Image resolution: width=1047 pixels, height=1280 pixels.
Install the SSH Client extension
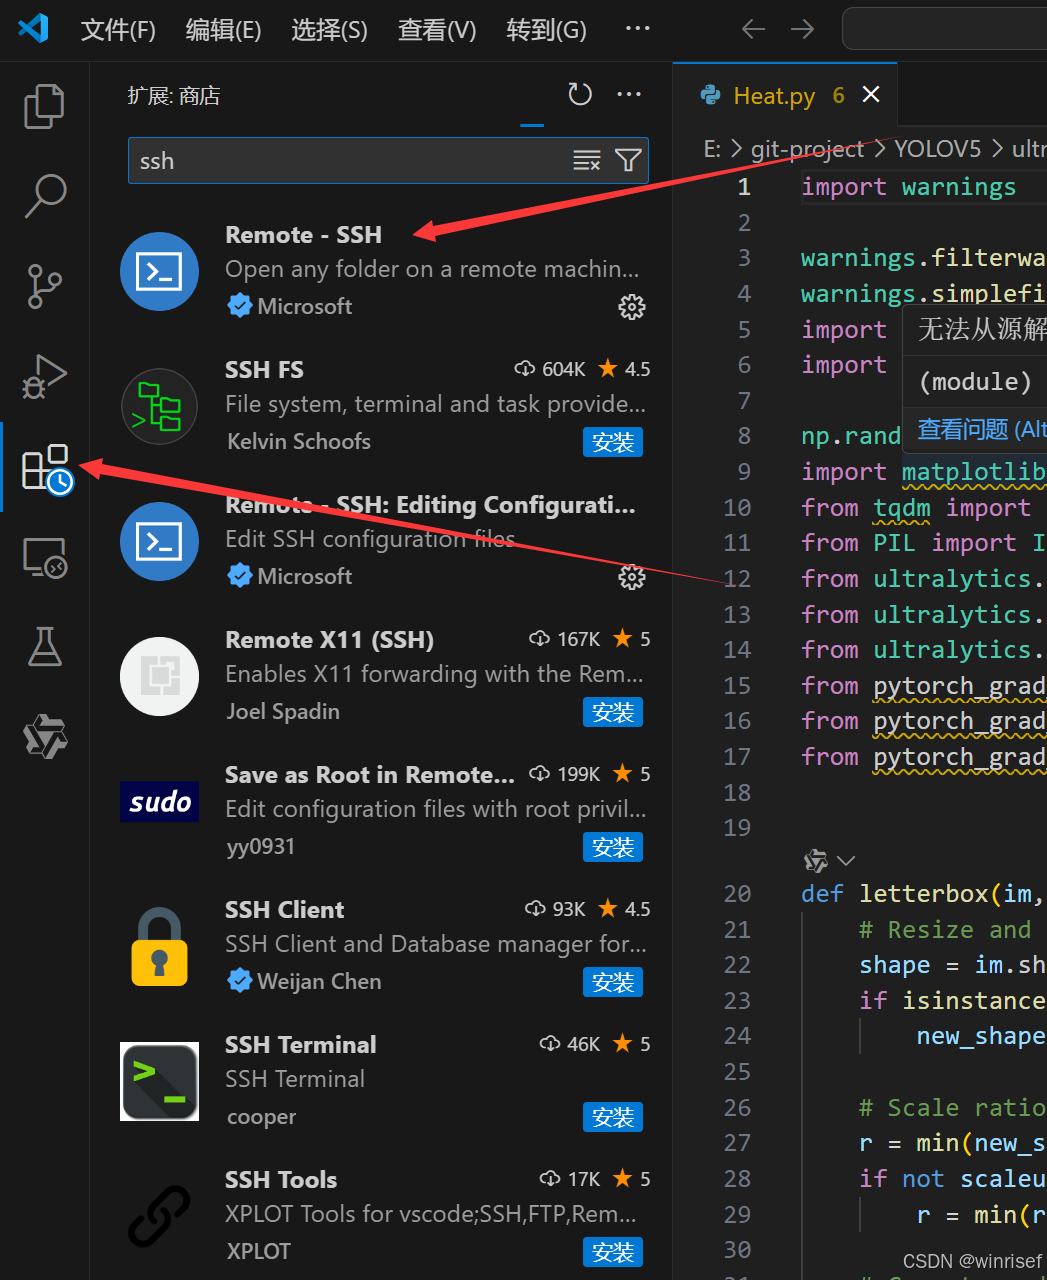pyautogui.click(x=613, y=982)
